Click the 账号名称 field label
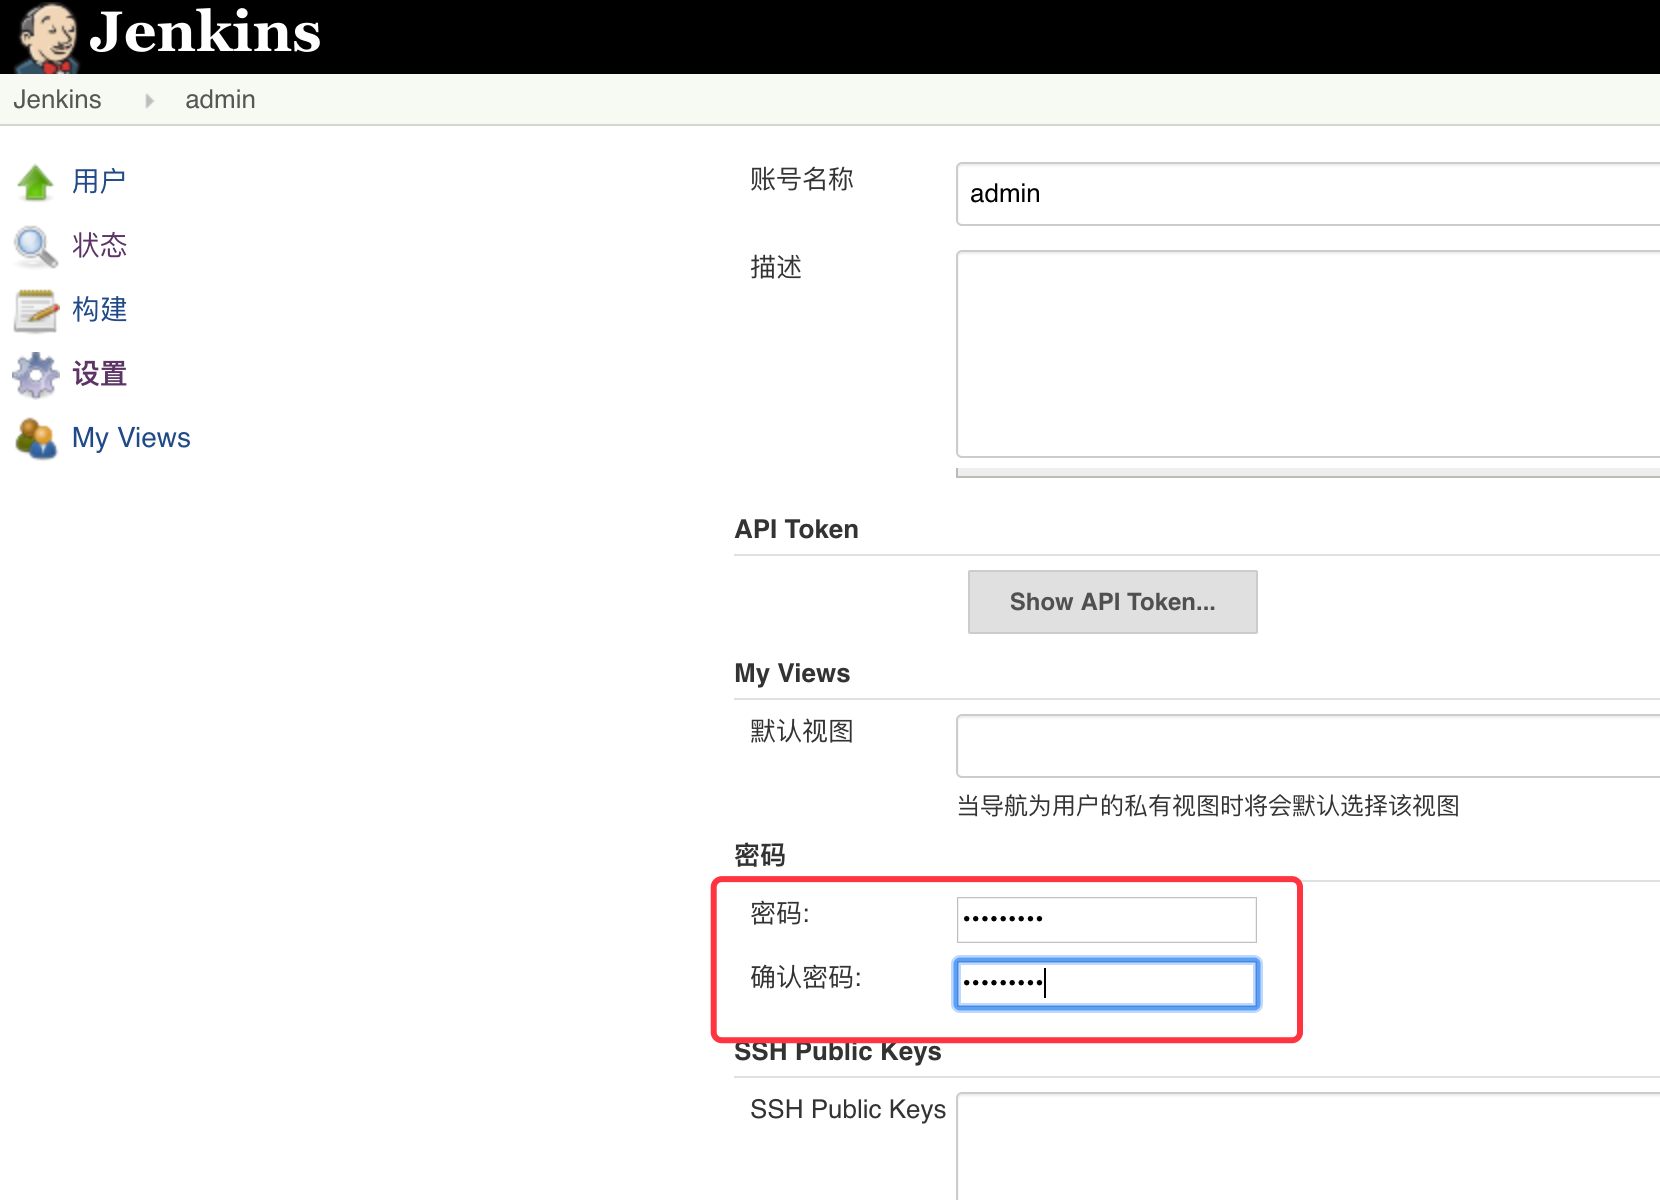Image resolution: width=1660 pixels, height=1200 pixels. [x=802, y=179]
